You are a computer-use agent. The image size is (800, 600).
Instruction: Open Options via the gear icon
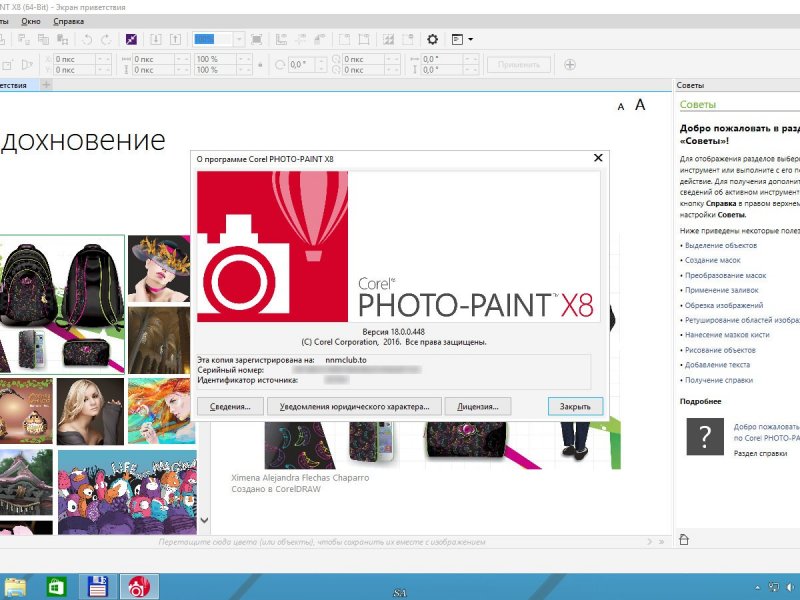[x=432, y=39]
